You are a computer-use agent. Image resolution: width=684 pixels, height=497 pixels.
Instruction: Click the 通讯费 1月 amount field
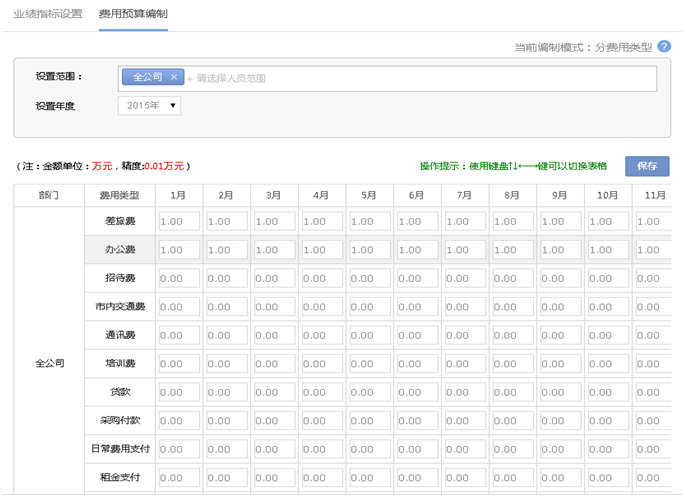[179, 335]
